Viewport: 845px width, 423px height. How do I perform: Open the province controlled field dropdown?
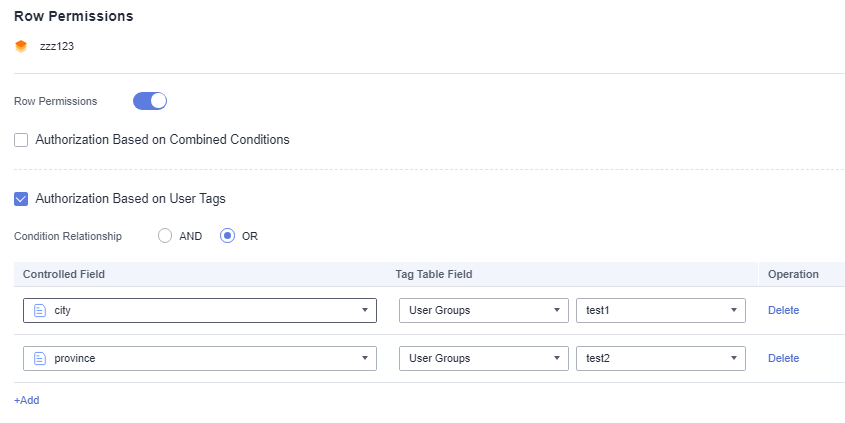(x=200, y=358)
